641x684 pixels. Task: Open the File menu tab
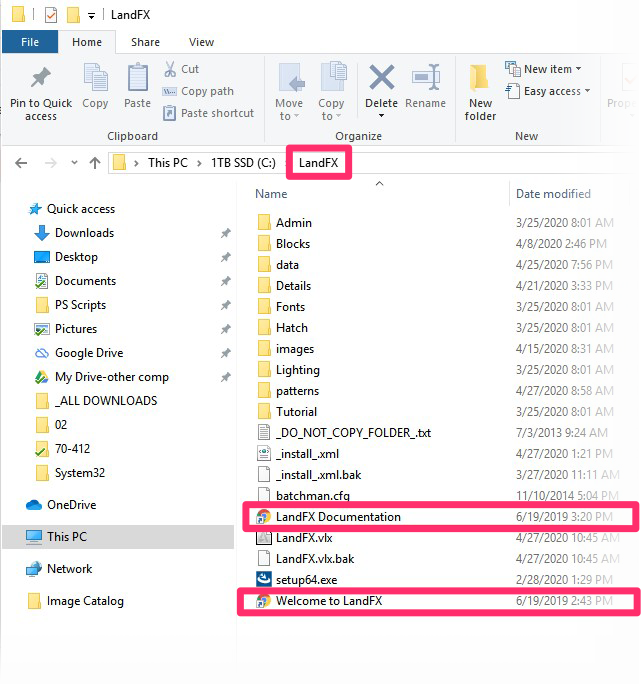[x=30, y=42]
